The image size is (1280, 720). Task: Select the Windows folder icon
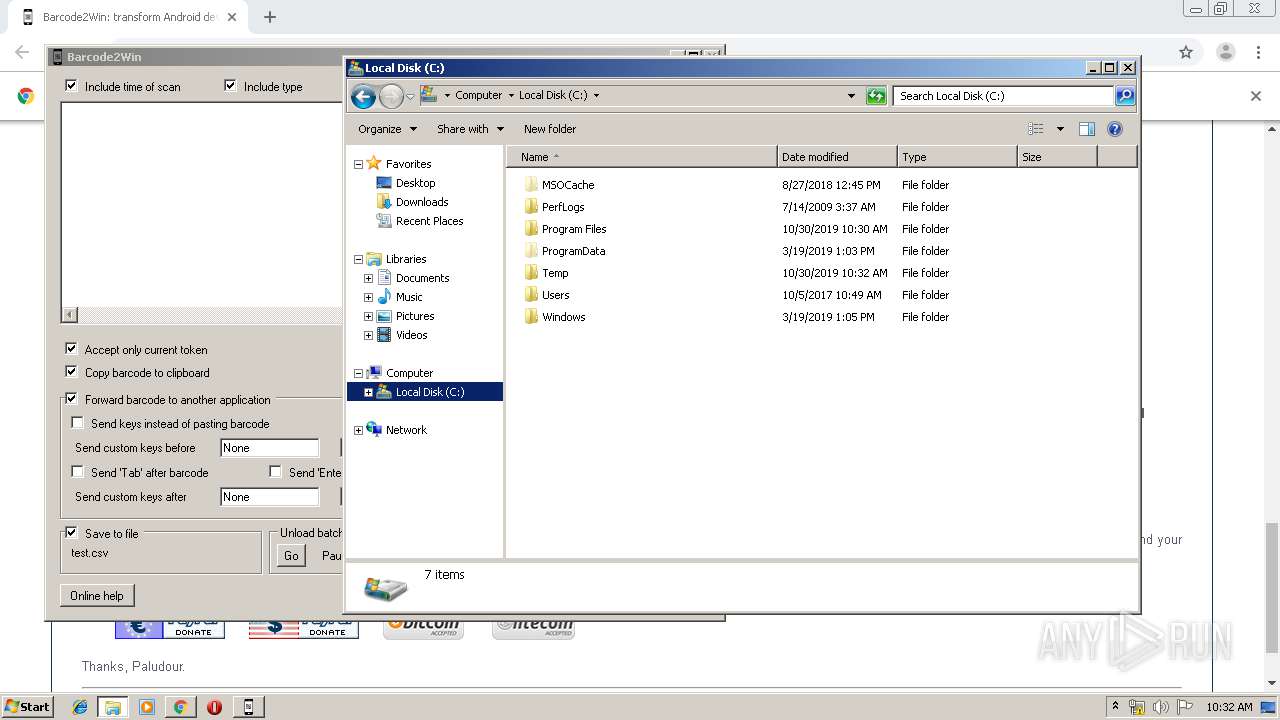pos(531,317)
